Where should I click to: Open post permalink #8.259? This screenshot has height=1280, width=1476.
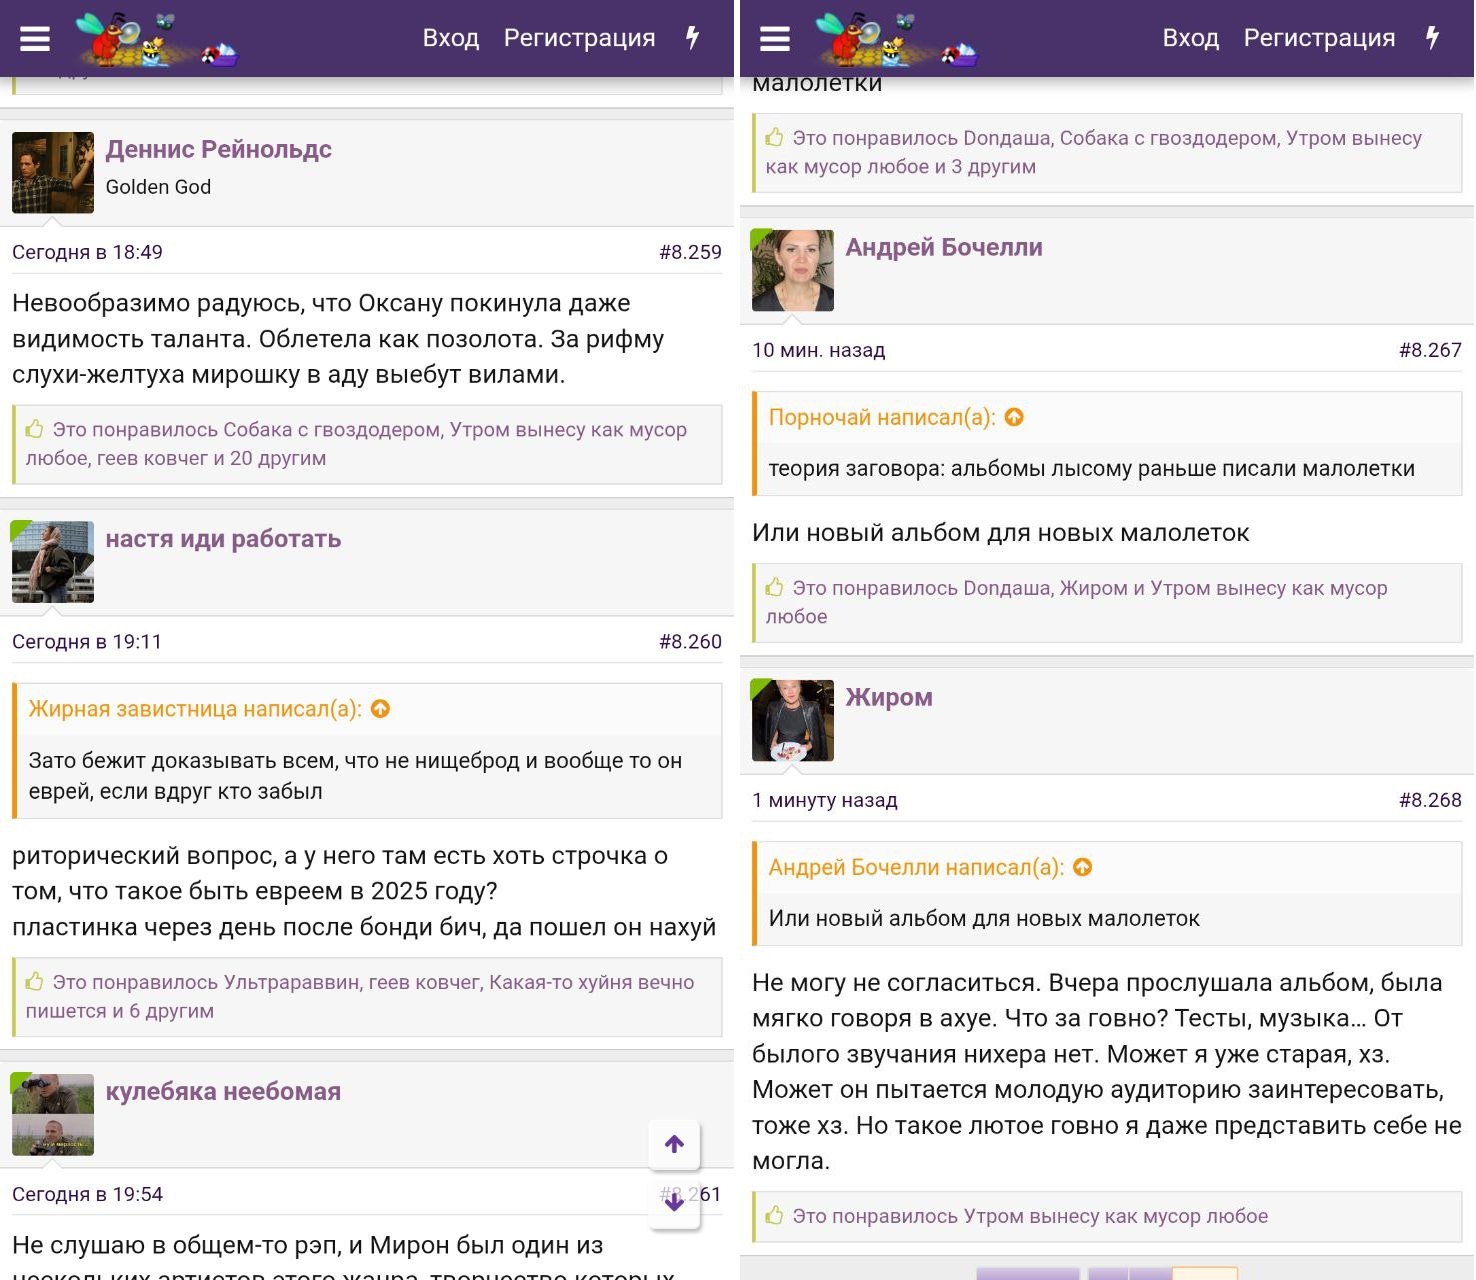[x=690, y=252]
